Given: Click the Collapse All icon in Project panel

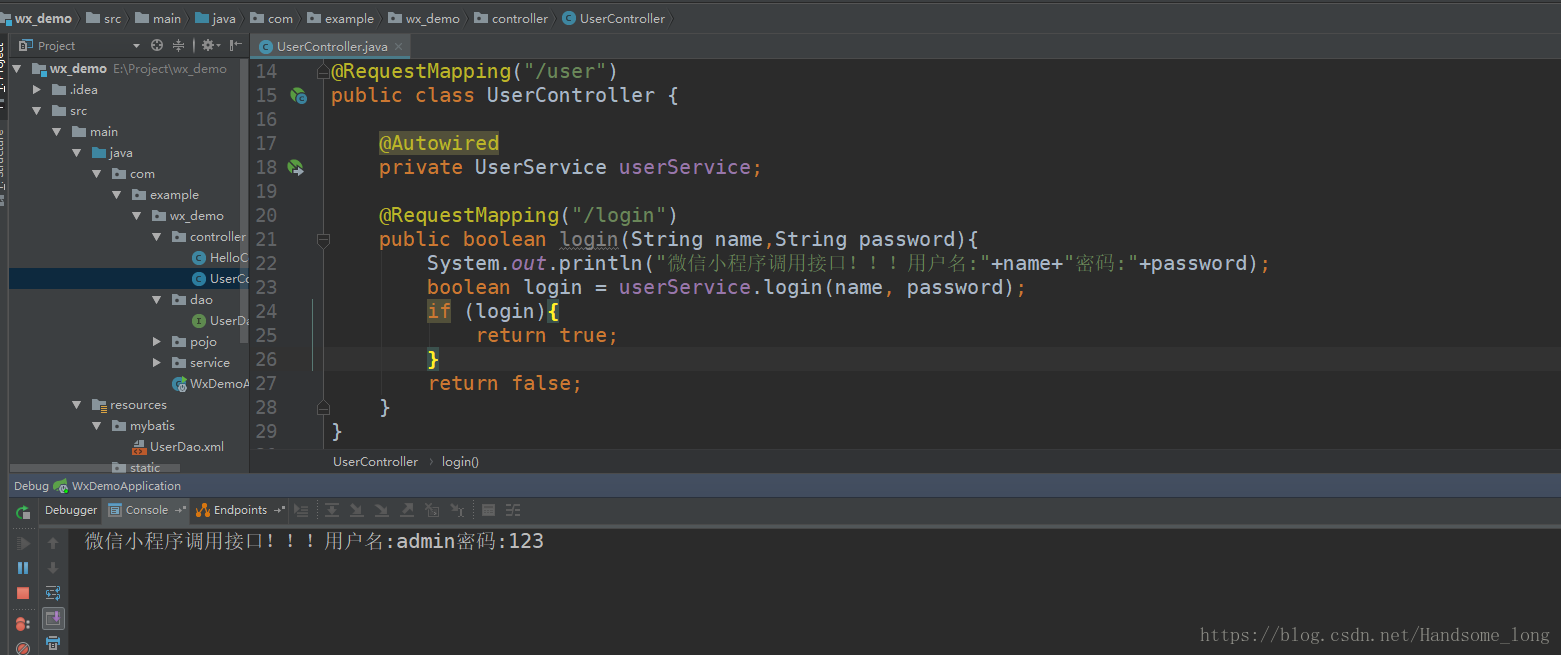Looking at the screenshot, I should pyautogui.click(x=179, y=45).
